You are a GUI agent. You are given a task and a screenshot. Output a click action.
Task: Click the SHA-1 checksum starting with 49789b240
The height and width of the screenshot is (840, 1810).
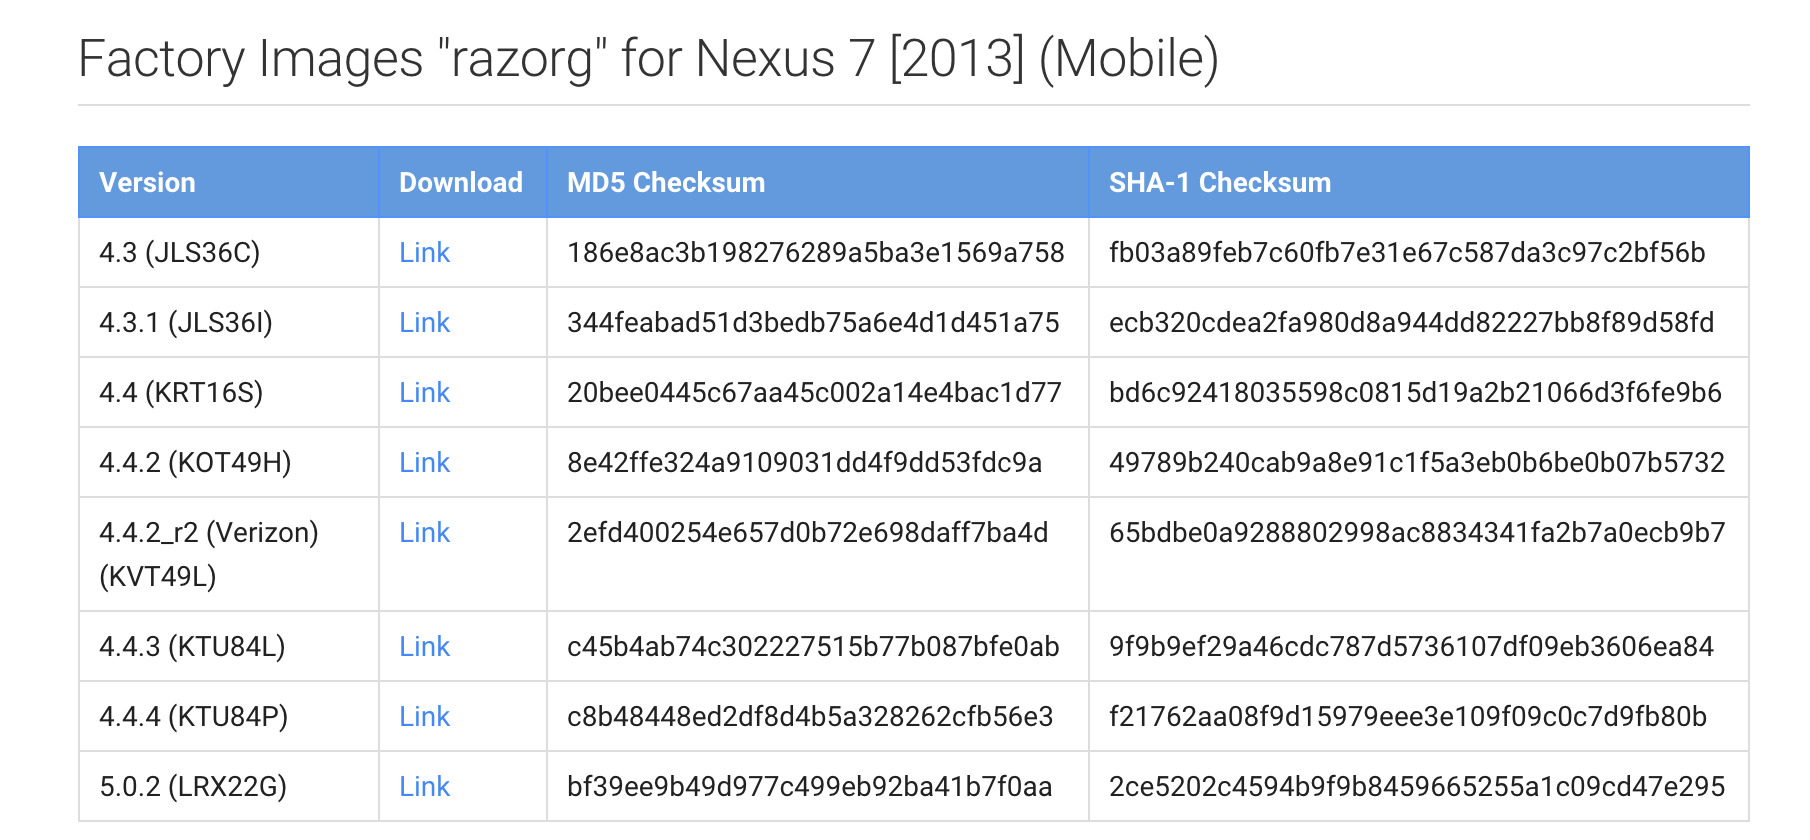[x=1416, y=463]
